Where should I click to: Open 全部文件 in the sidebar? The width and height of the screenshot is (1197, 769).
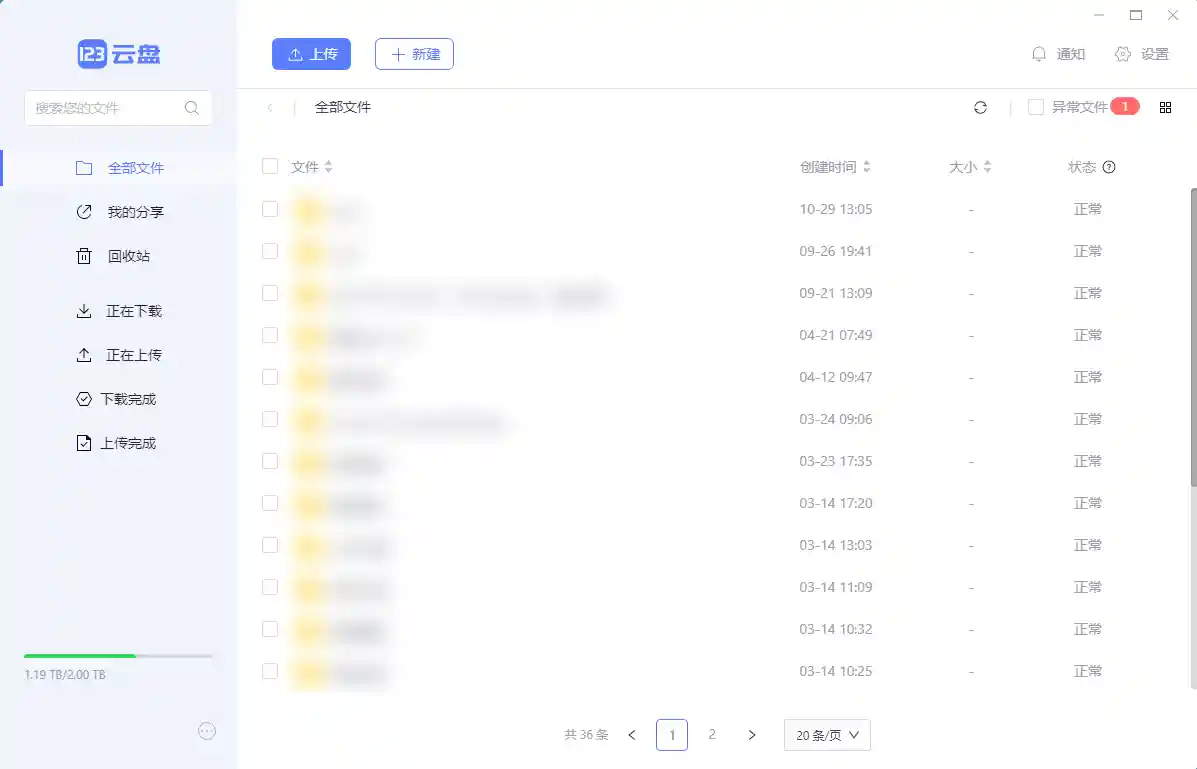point(120,168)
